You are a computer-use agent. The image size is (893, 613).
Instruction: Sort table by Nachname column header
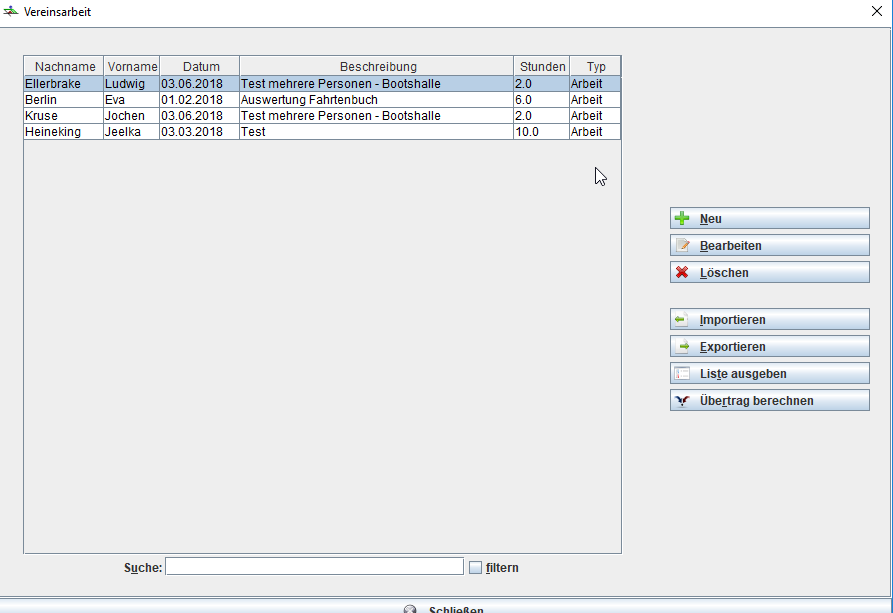click(64, 67)
